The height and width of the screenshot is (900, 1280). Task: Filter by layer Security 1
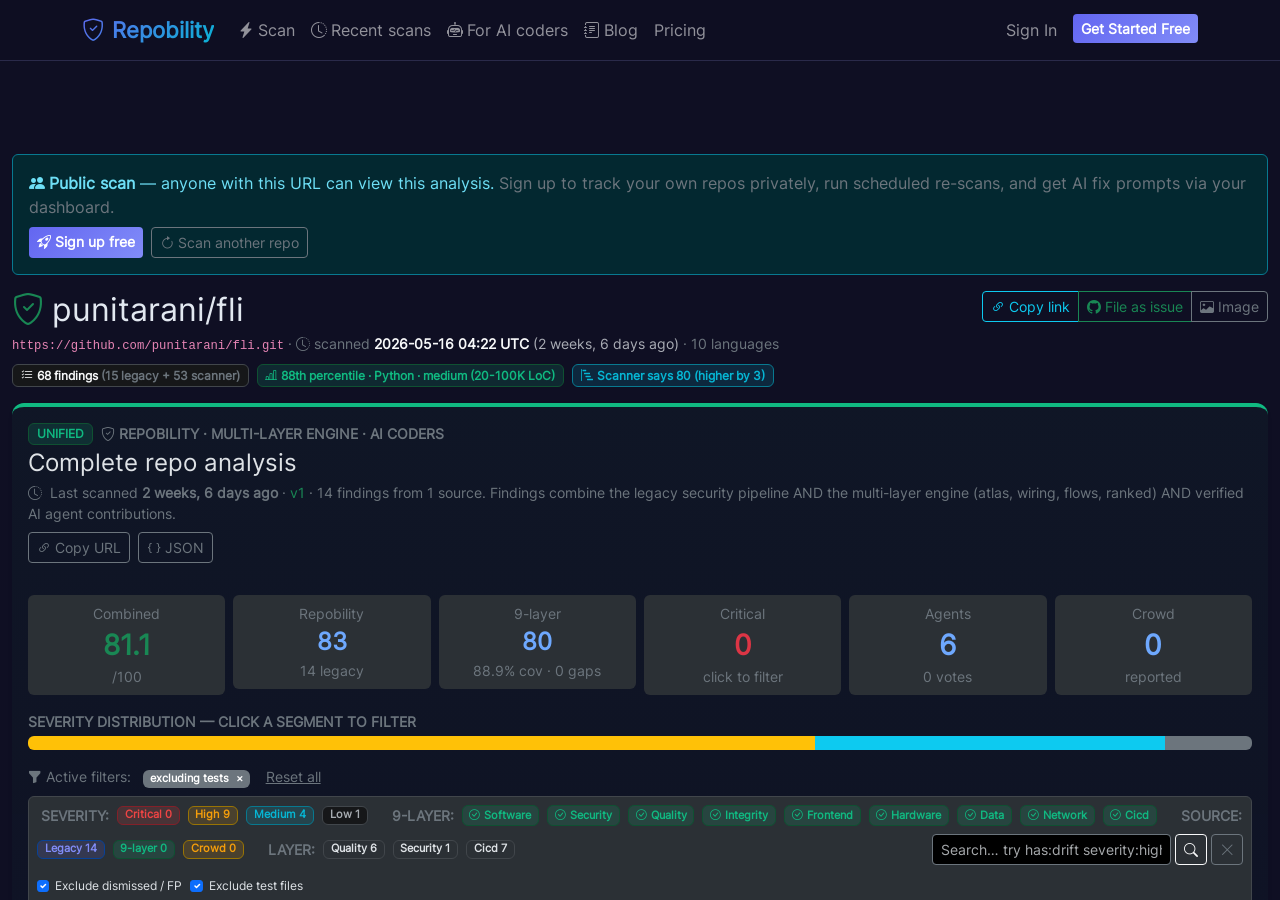[x=425, y=849]
